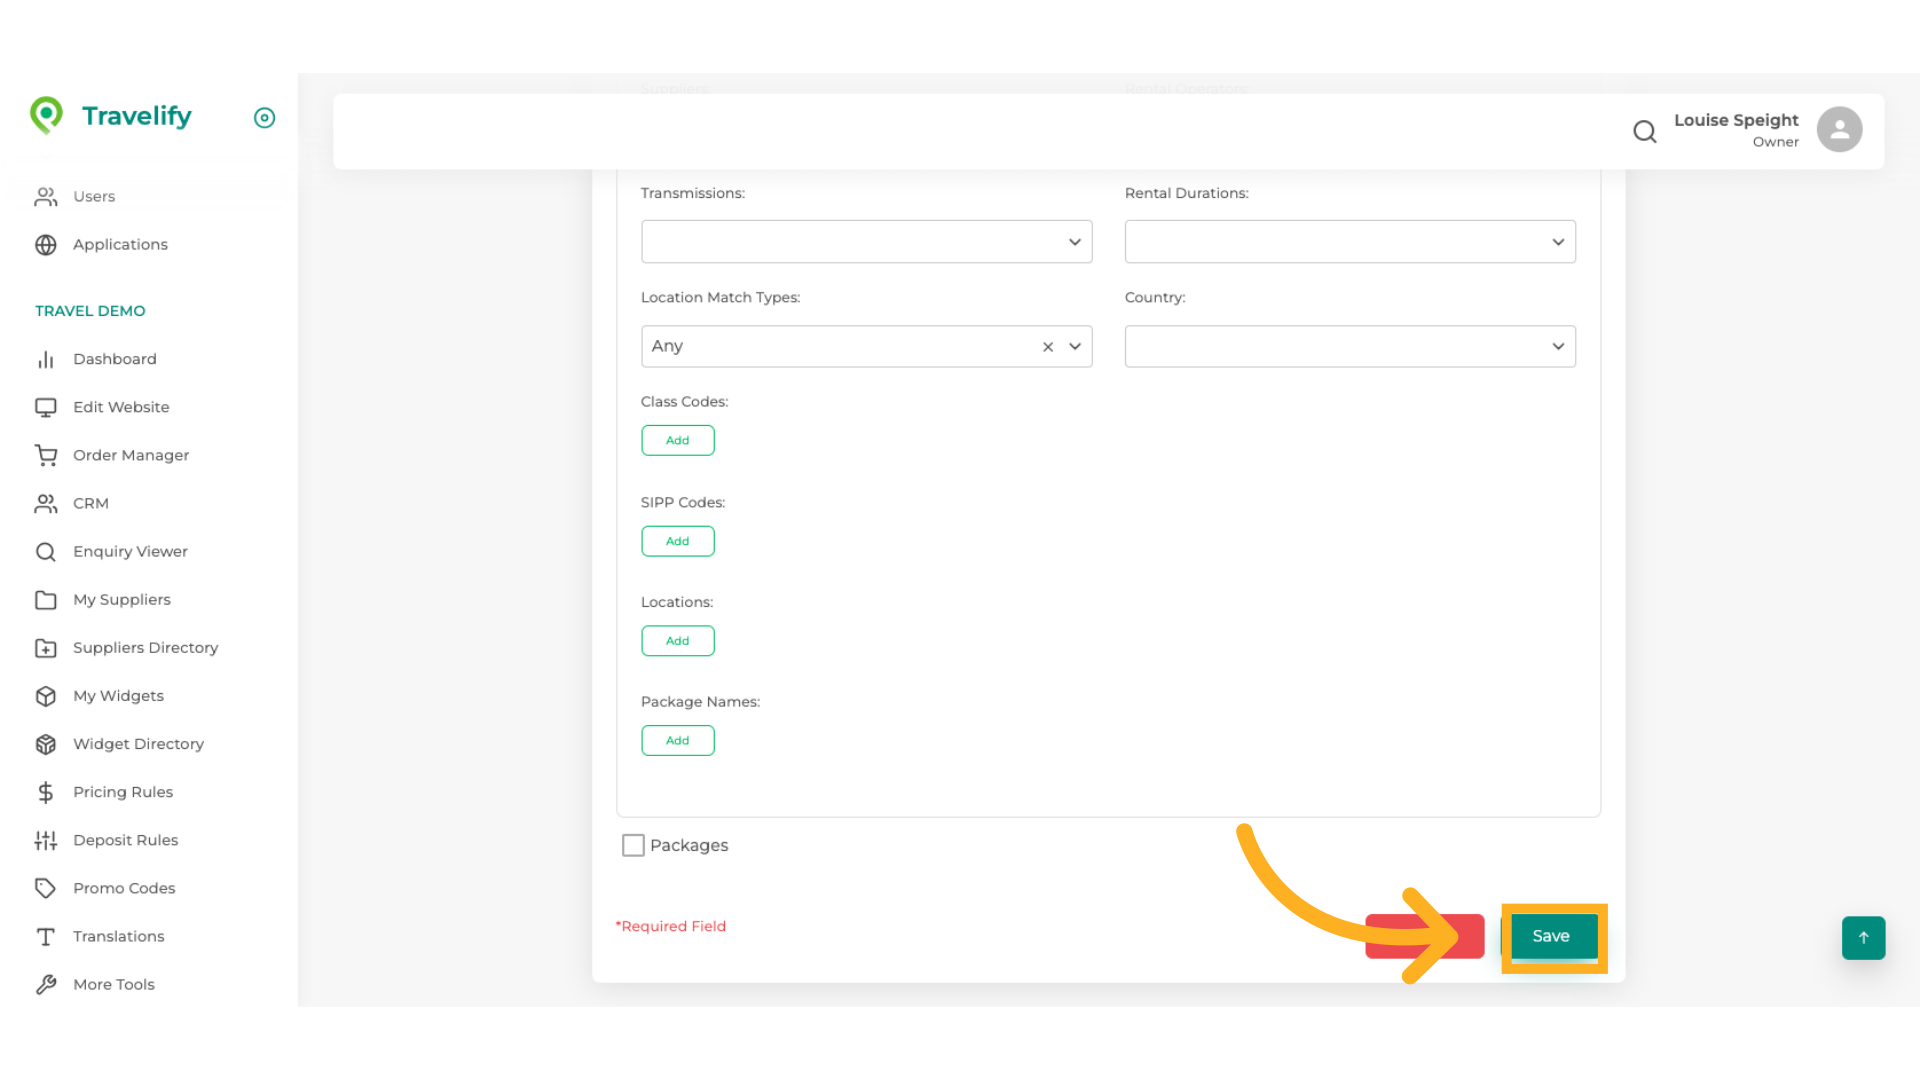
Task: Open Dashboard from the sidebar
Action: (114, 359)
